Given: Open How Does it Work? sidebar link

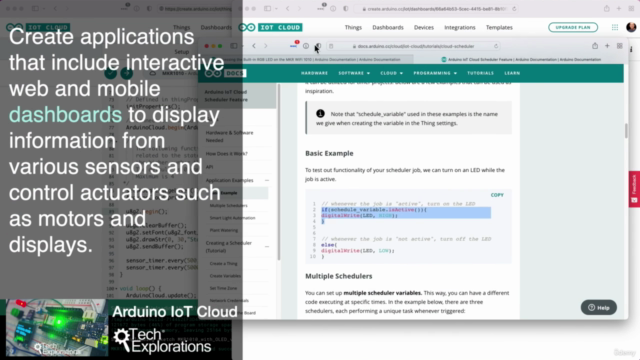Looking at the screenshot, I should click(x=227, y=153).
